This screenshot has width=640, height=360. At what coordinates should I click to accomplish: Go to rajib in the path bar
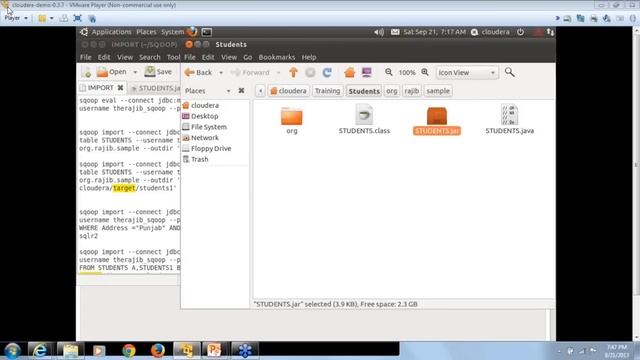tap(411, 91)
